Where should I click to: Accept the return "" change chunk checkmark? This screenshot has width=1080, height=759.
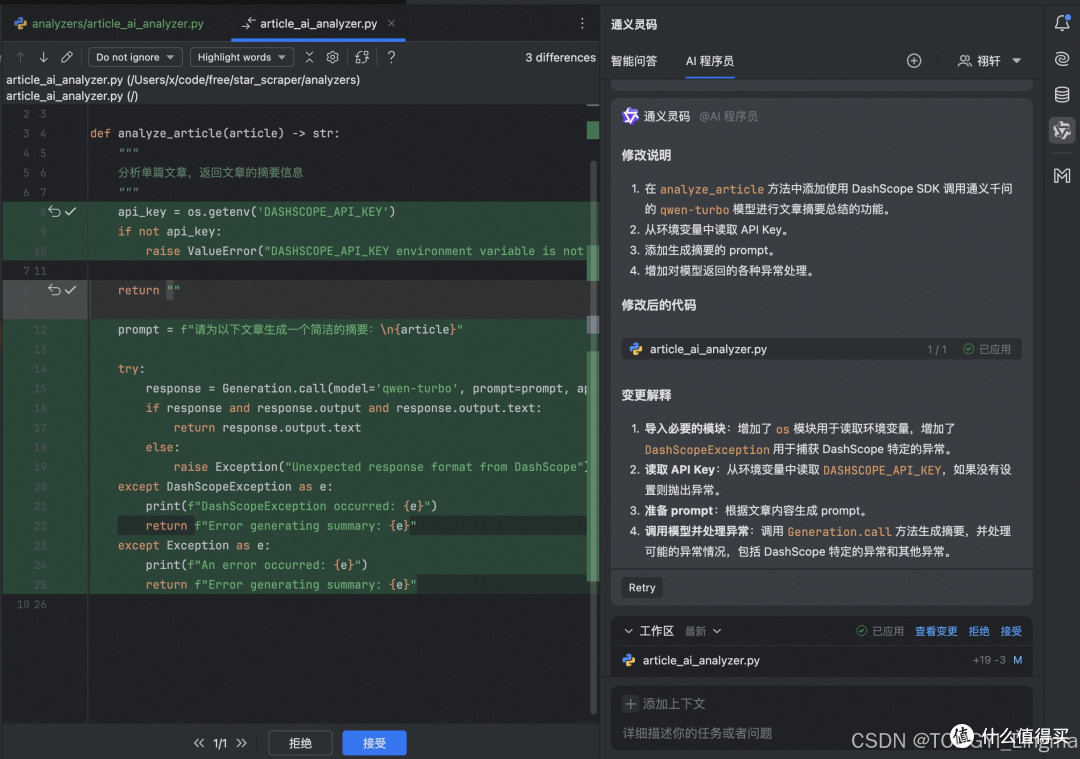70,290
